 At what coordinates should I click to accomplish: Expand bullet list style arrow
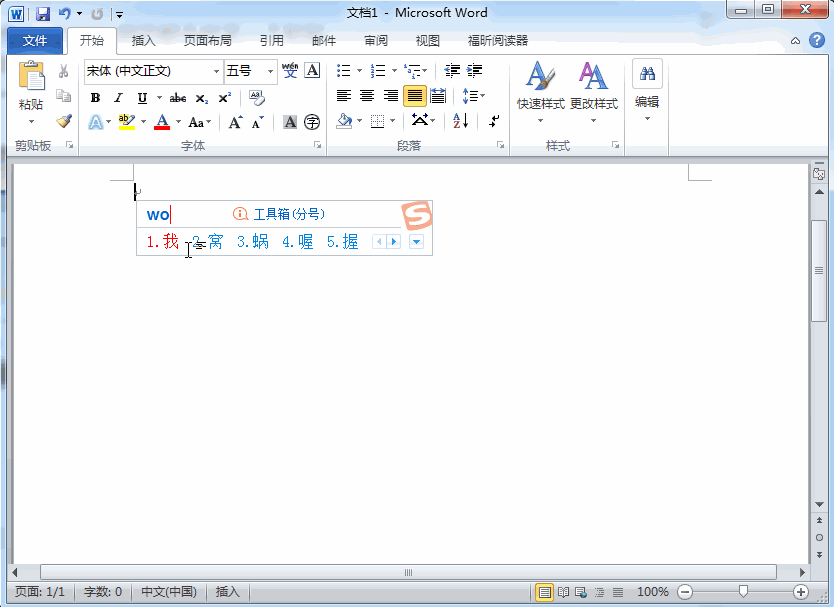click(x=360, y=70)
